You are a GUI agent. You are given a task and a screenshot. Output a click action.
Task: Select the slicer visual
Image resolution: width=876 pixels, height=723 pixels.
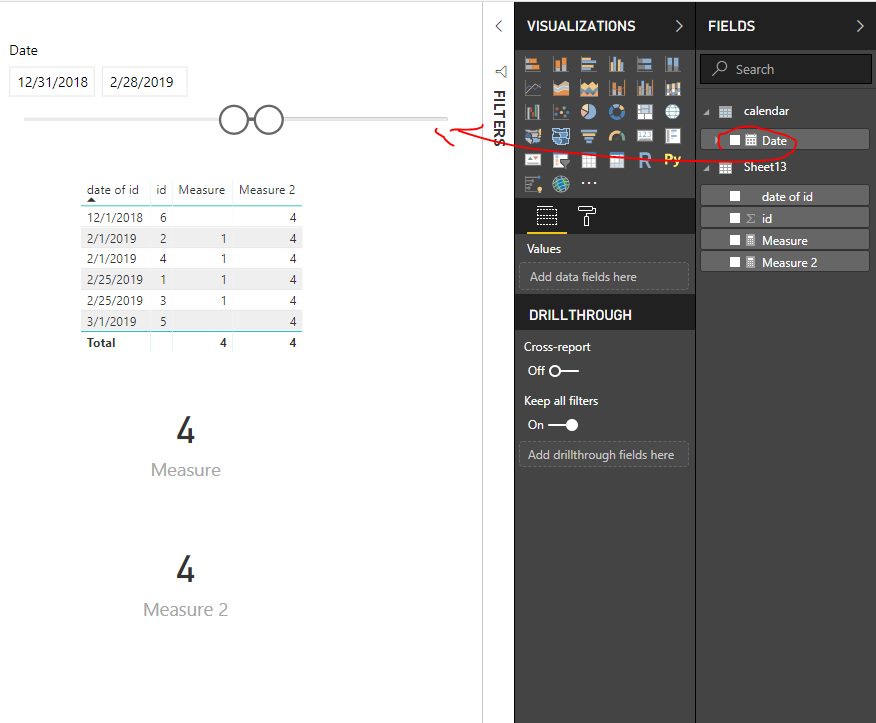(x=560, y=160)
